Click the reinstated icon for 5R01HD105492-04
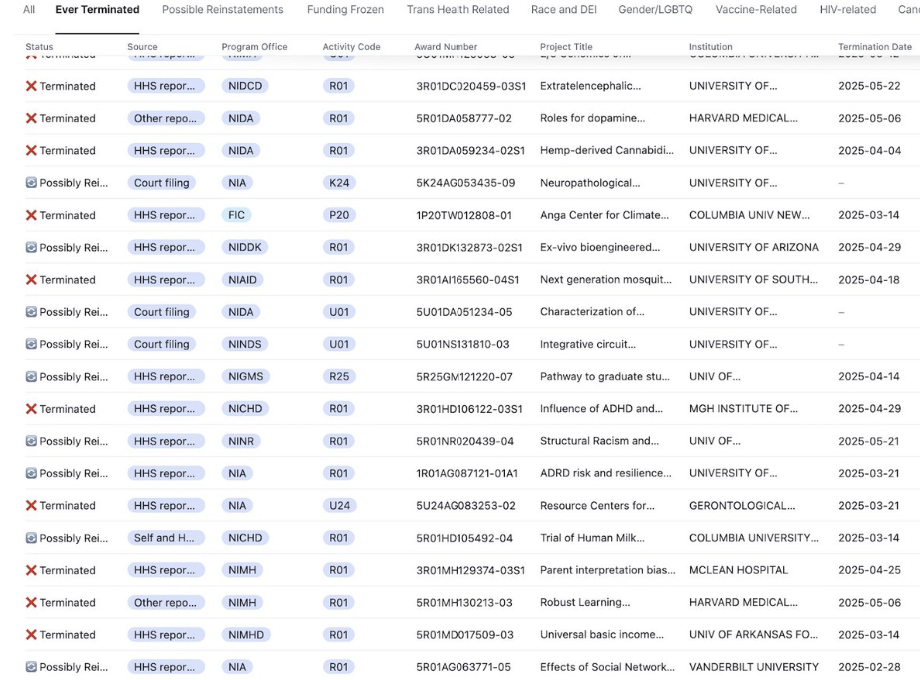The width and height of the screenshot is (920, 680). 31,538
